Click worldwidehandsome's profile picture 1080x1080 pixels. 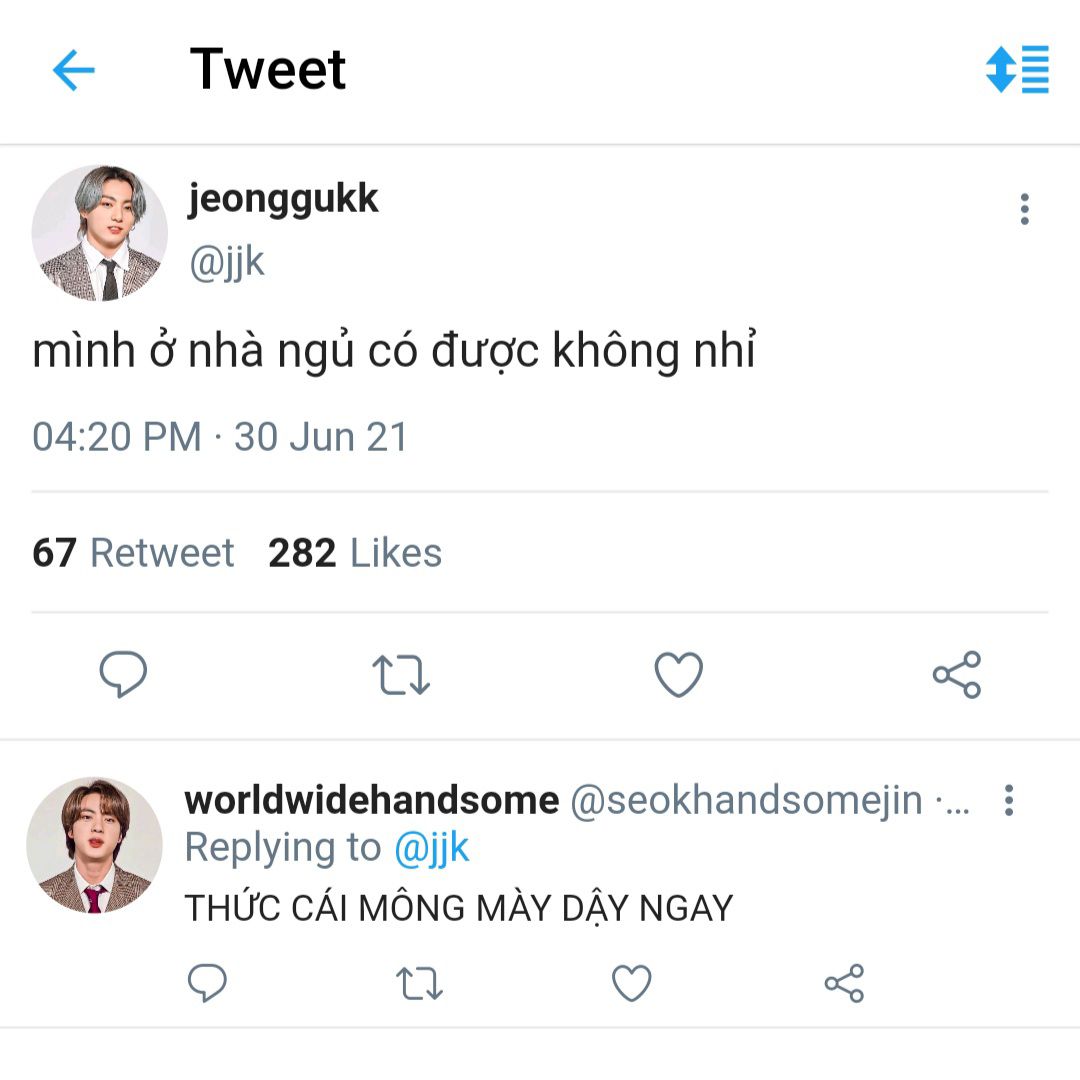click(x=94, y=846)
